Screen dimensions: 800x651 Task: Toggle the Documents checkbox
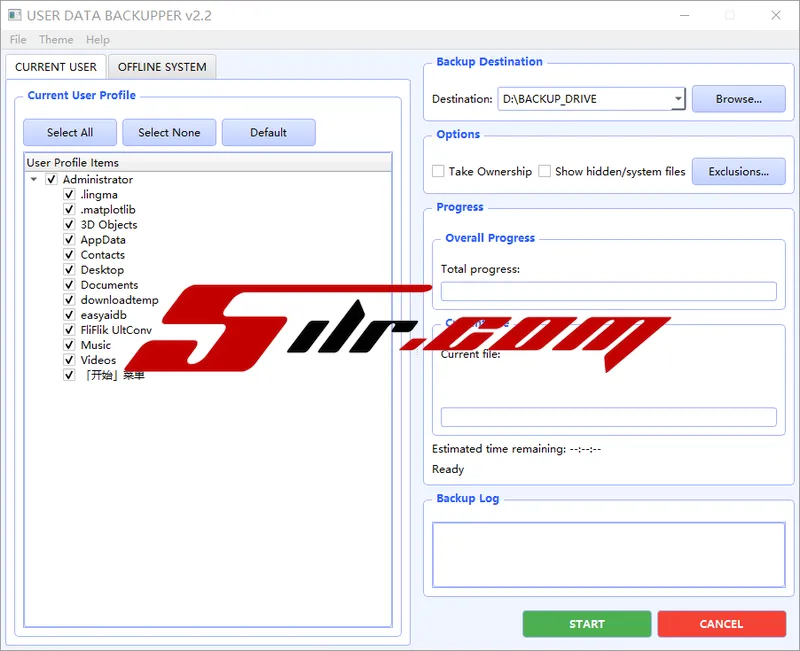[x=69, y=285]
